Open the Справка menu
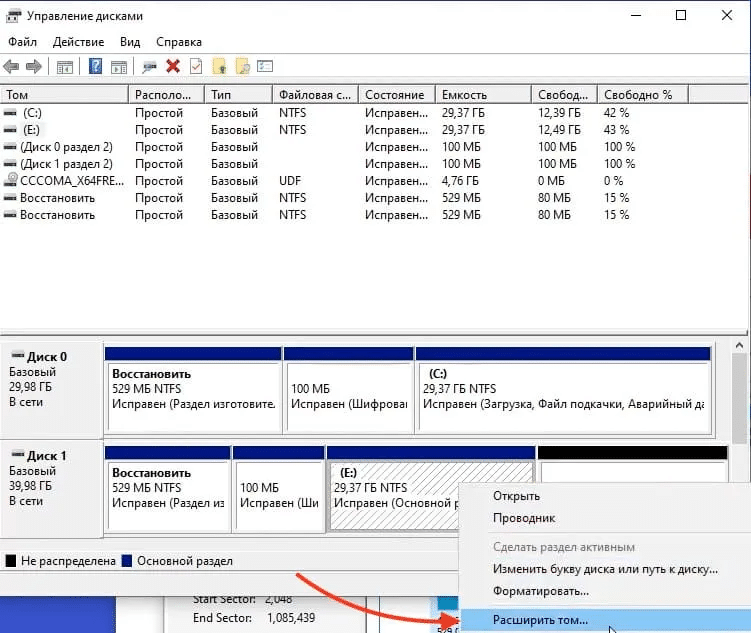The image size is (751, 633). click(179, 42)
